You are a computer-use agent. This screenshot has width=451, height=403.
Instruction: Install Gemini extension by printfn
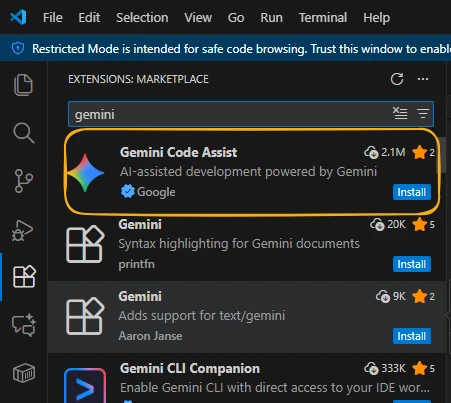pos(412,264)
